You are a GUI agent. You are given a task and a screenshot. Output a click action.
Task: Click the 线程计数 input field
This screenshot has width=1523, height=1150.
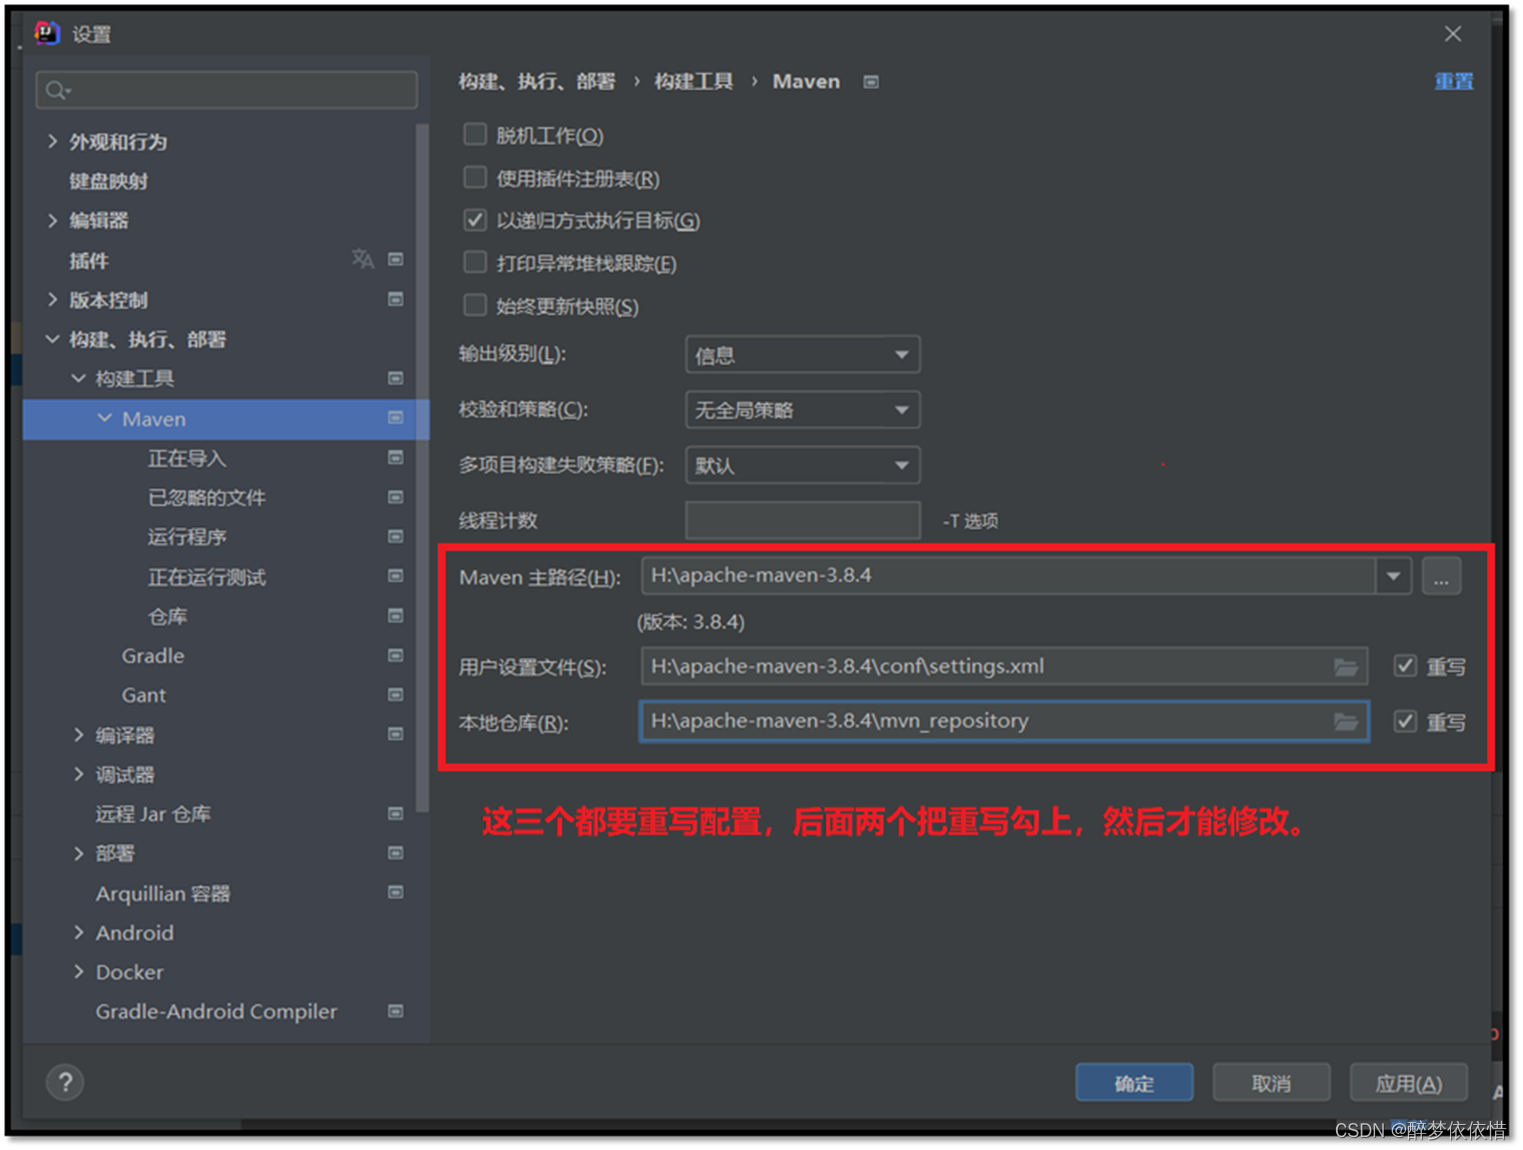pos(802,520)
